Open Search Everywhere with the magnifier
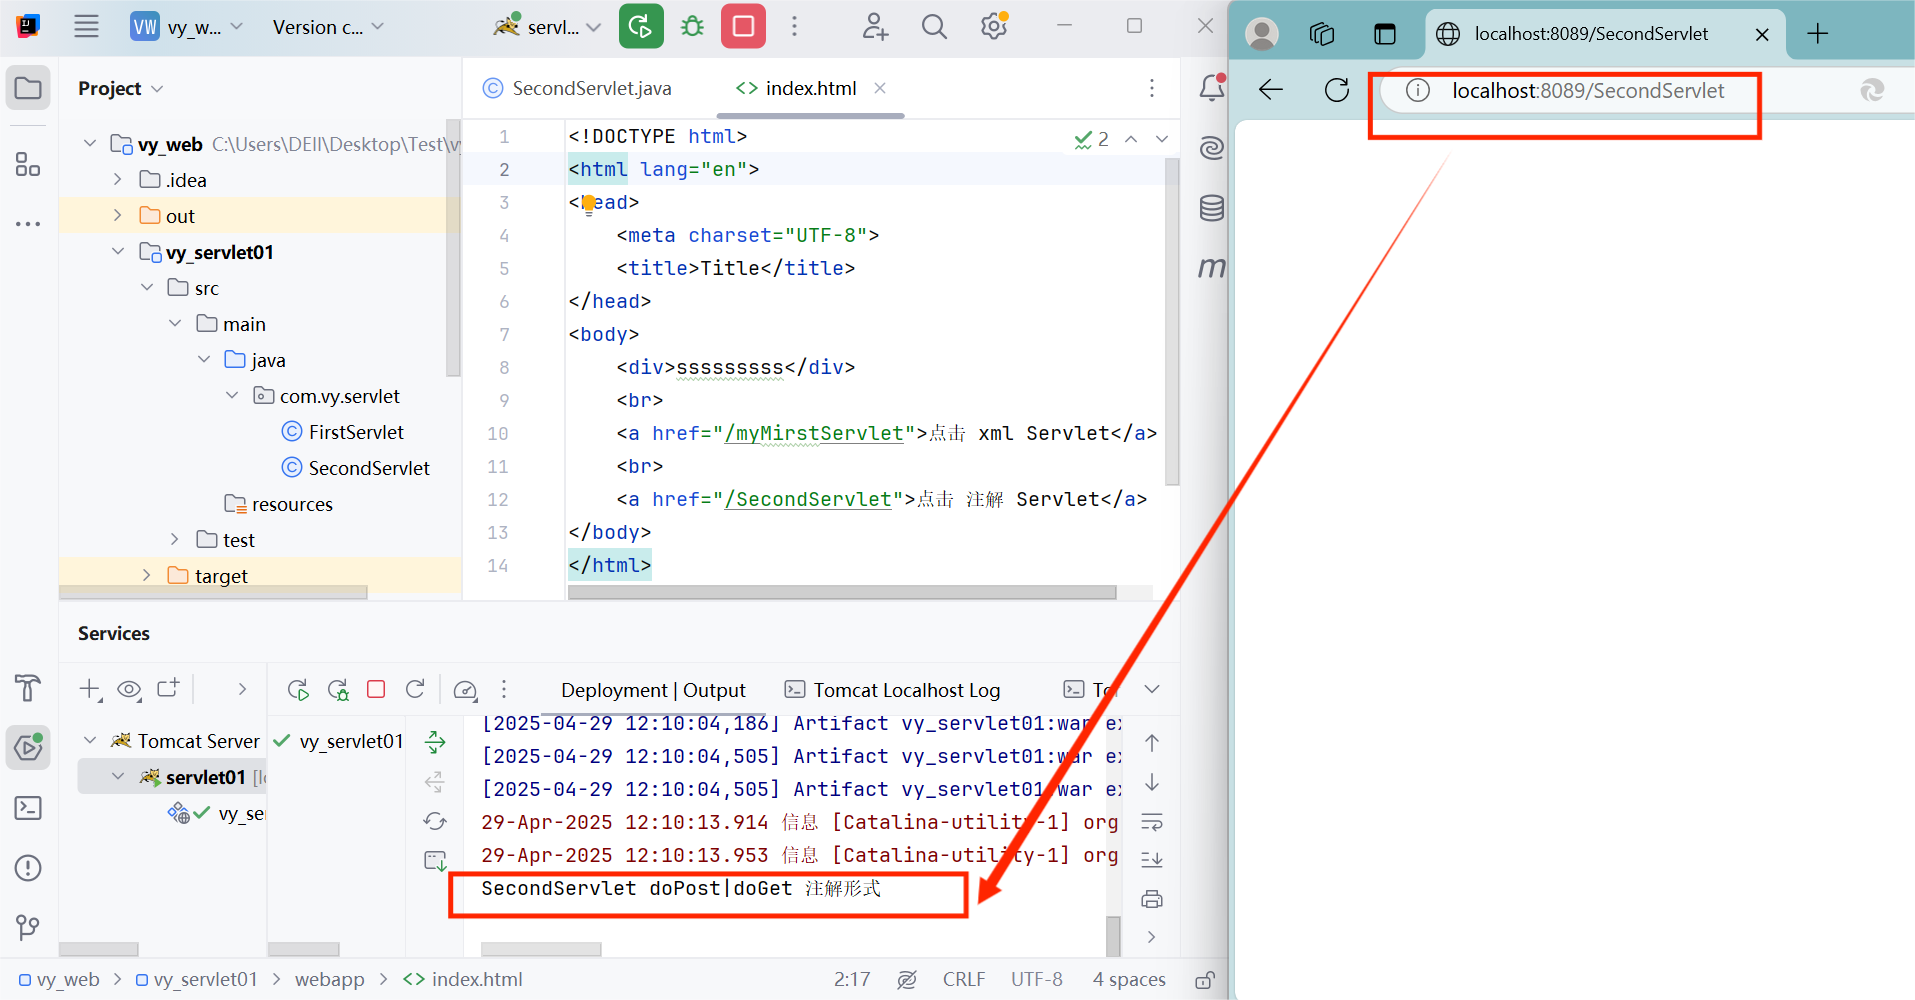This screenshot has width=1915, height=1000. point(934,26)
